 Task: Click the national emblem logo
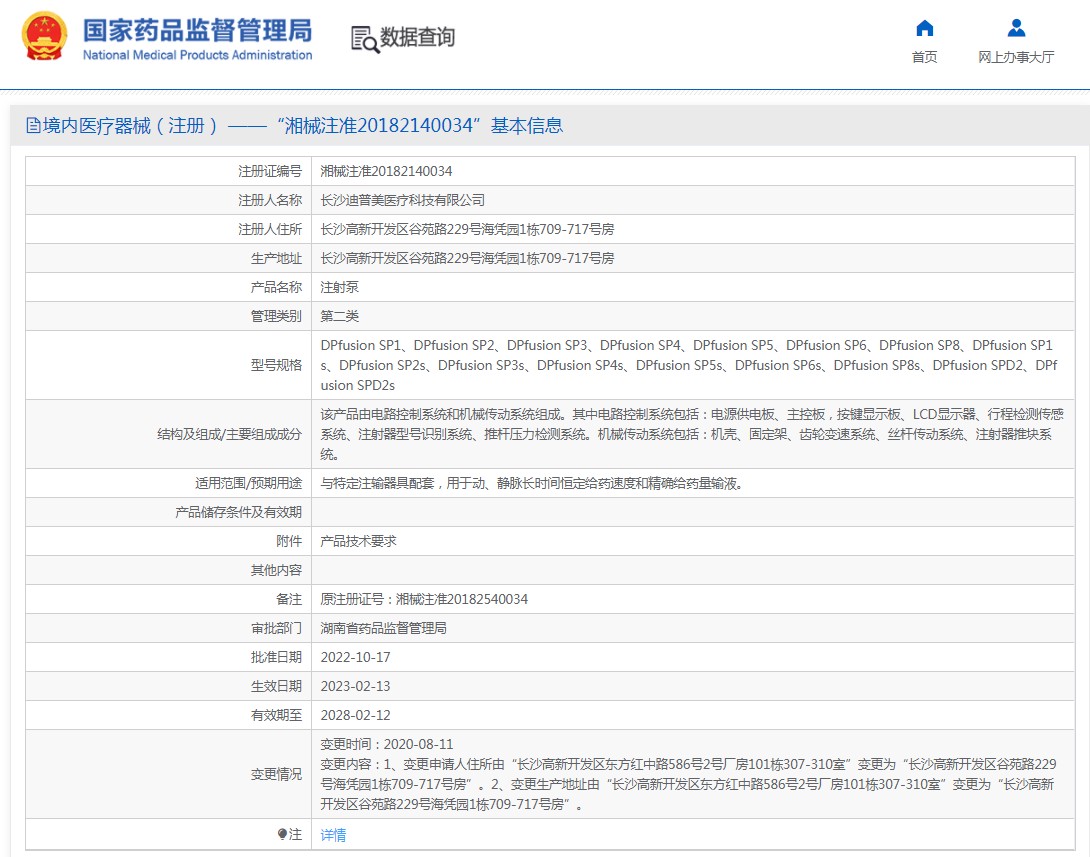coord(45,37)
